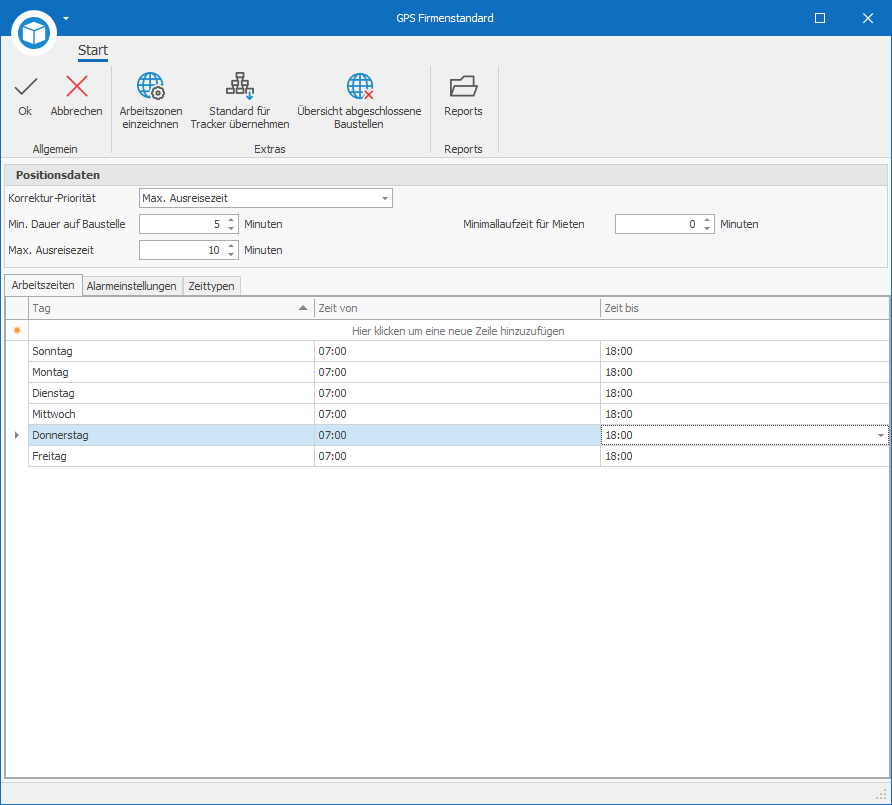Select the Start ribbon tab
This screenshot has height=805, width=892.
[x=93, y=51]
